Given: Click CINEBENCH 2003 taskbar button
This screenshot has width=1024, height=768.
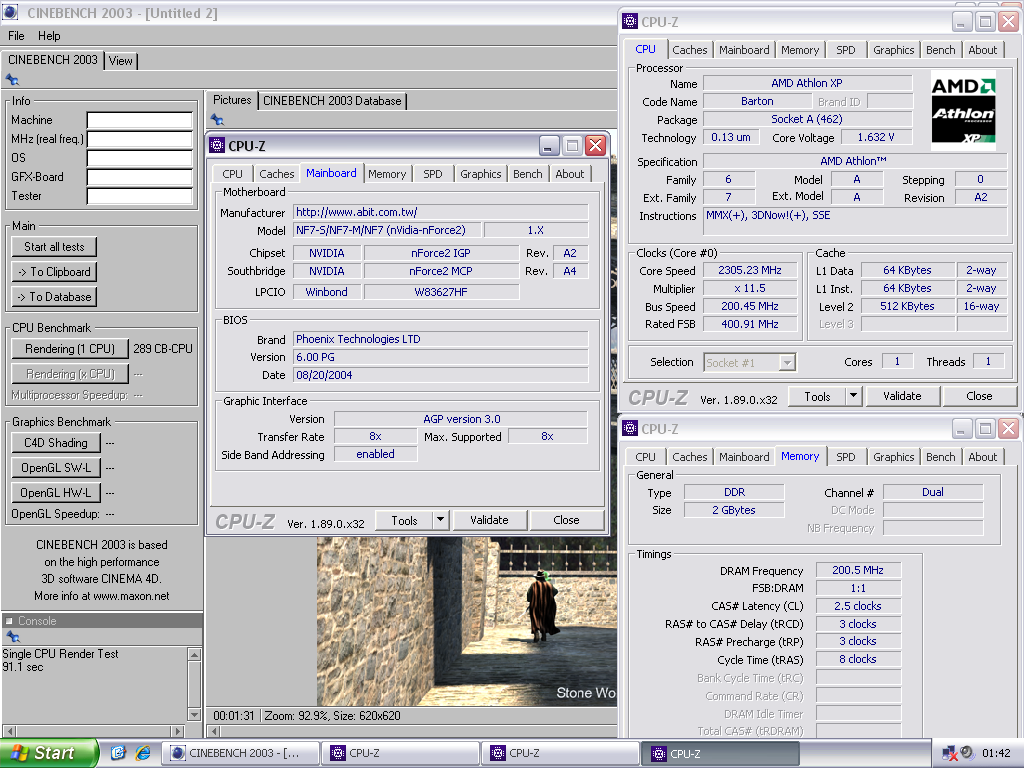Looking at the screenshot, I should 240,753.
